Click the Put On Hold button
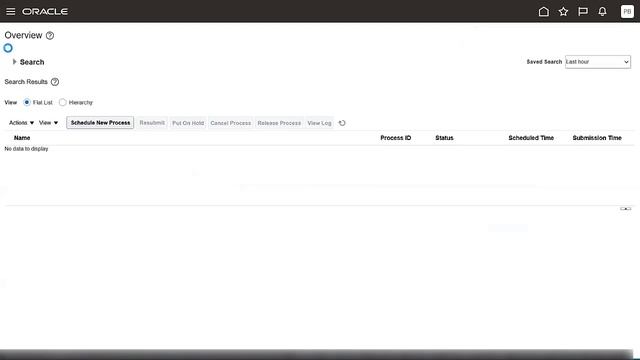Viewport: 640px width, 360px height. click(x=188, y=123)
